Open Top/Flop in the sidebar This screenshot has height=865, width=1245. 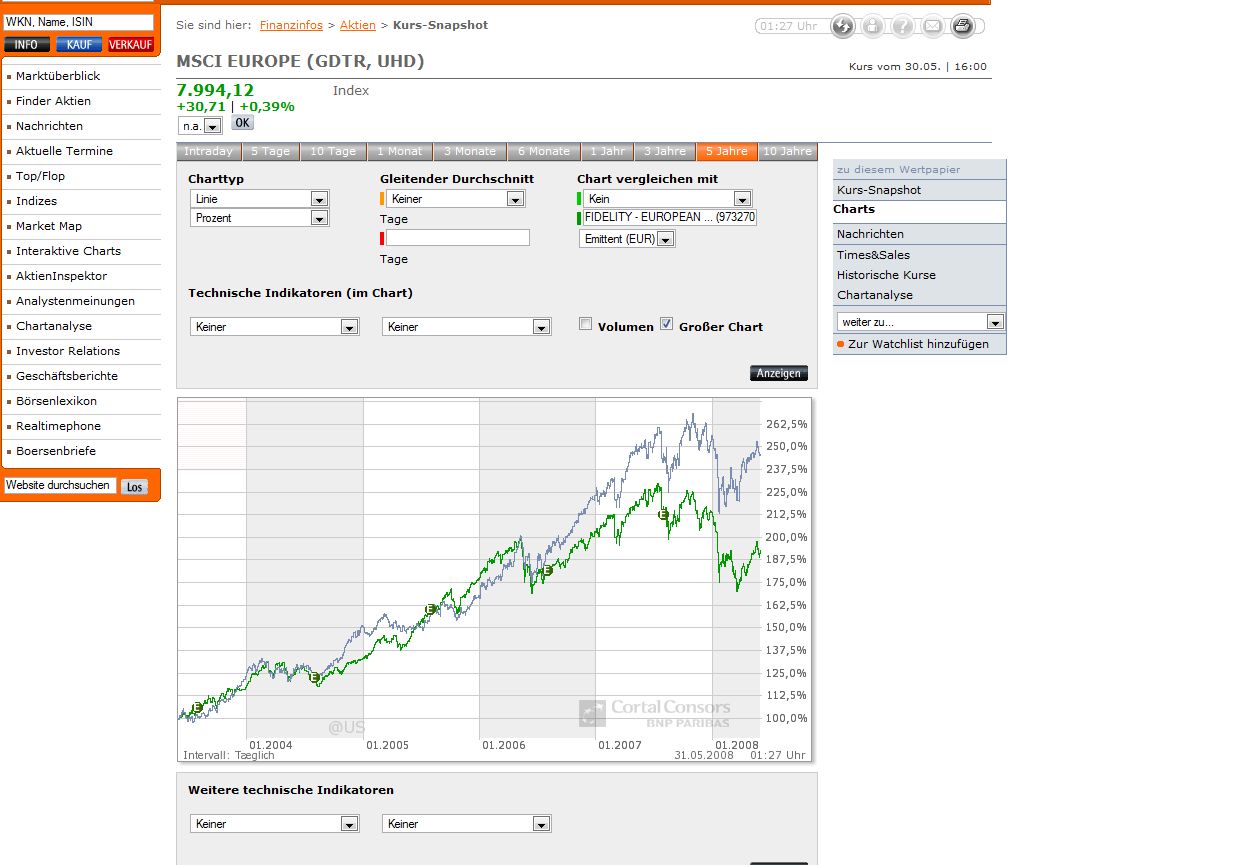(40, 176)
